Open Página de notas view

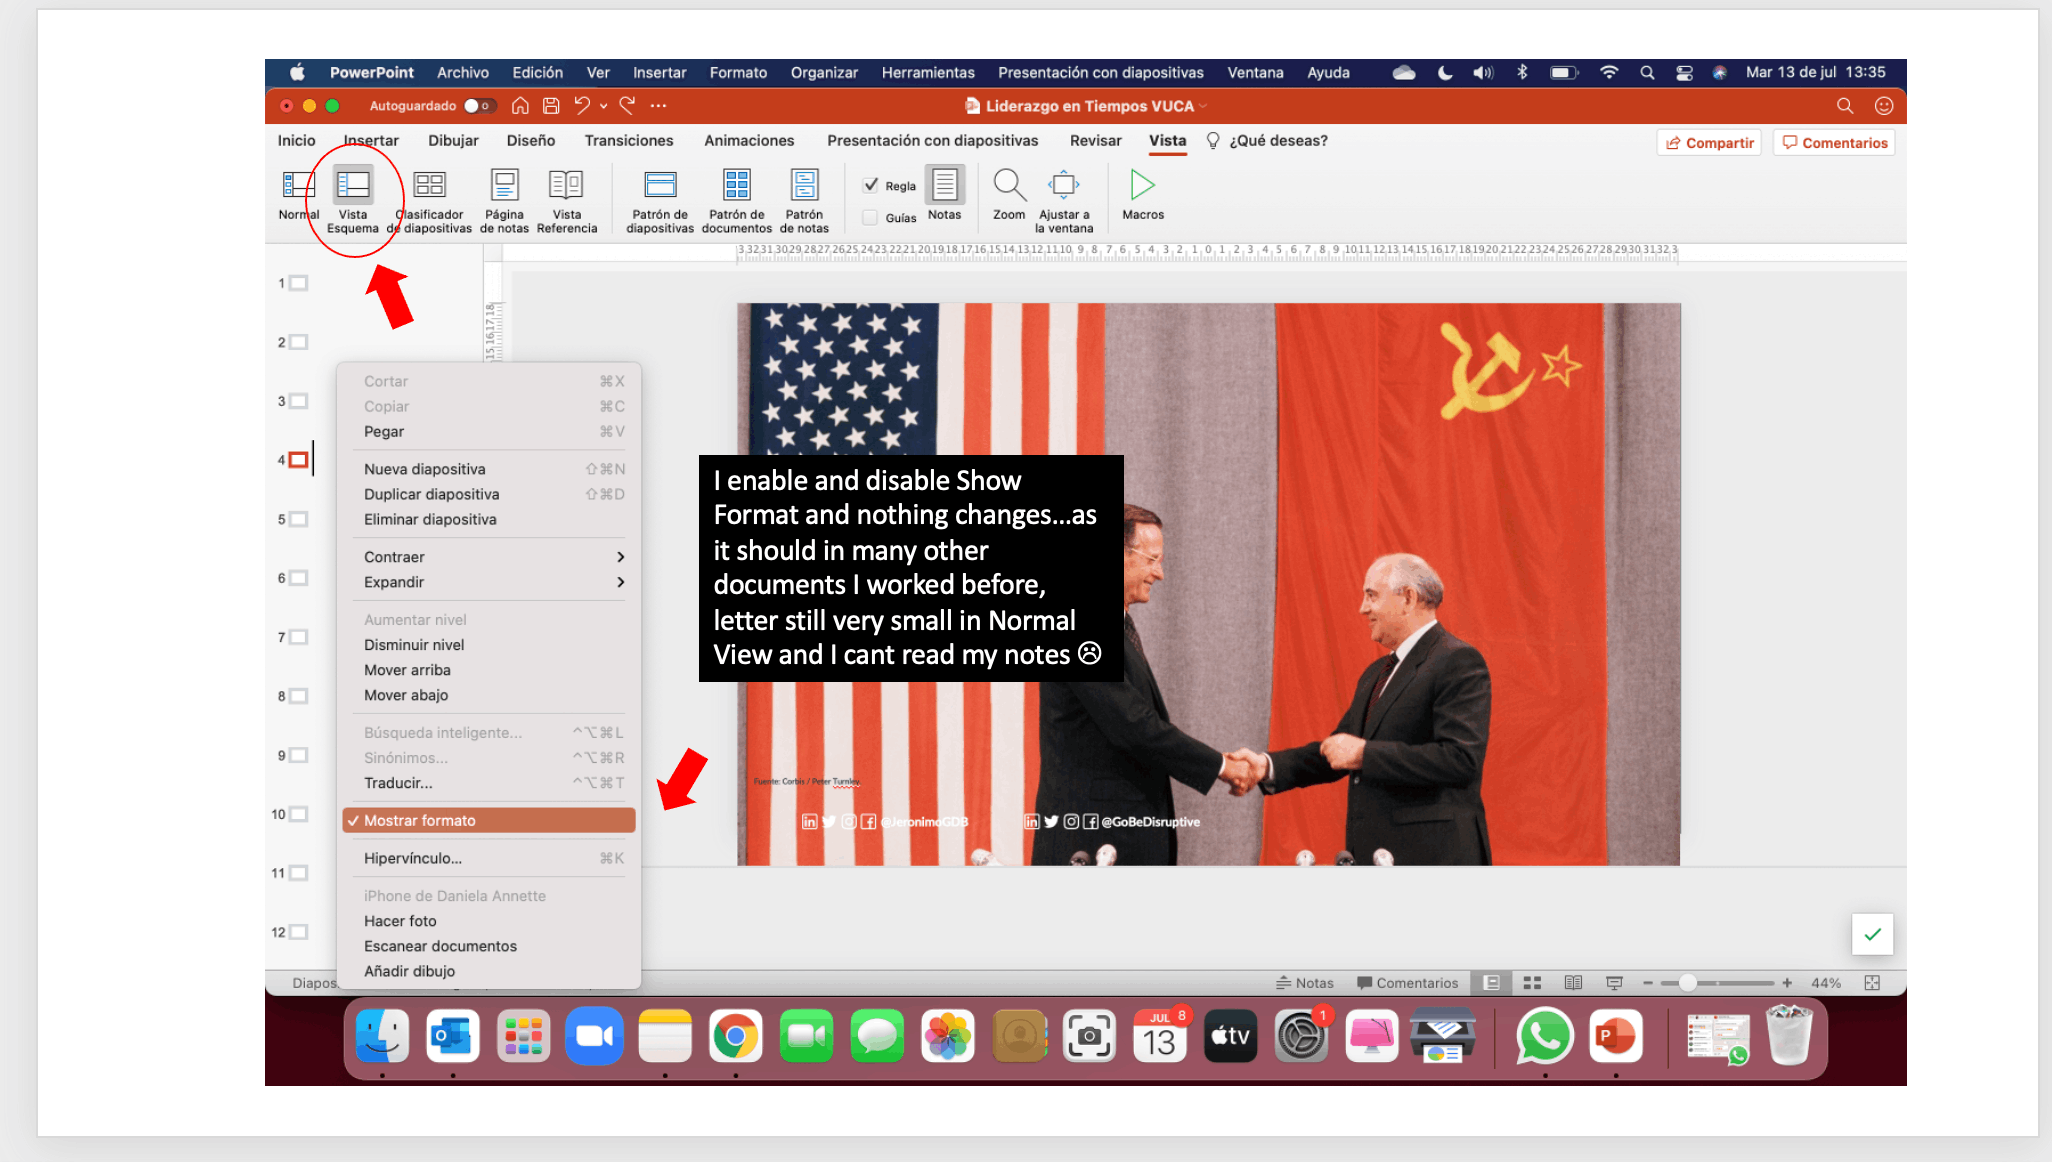[x=504, y=200]
